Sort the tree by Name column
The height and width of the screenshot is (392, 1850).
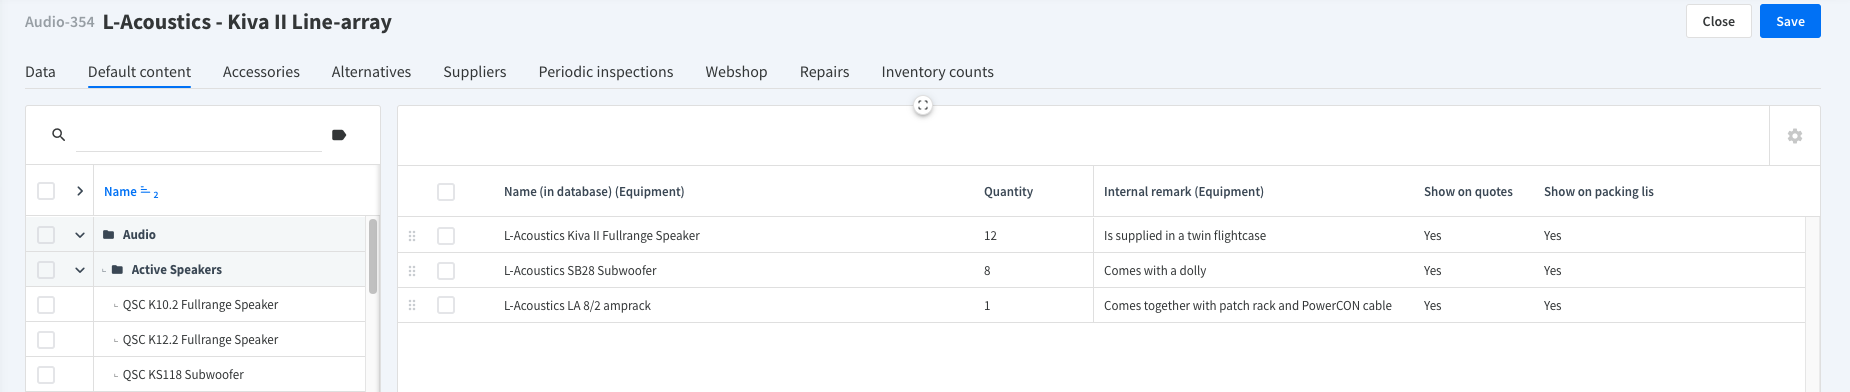[120, 191]
